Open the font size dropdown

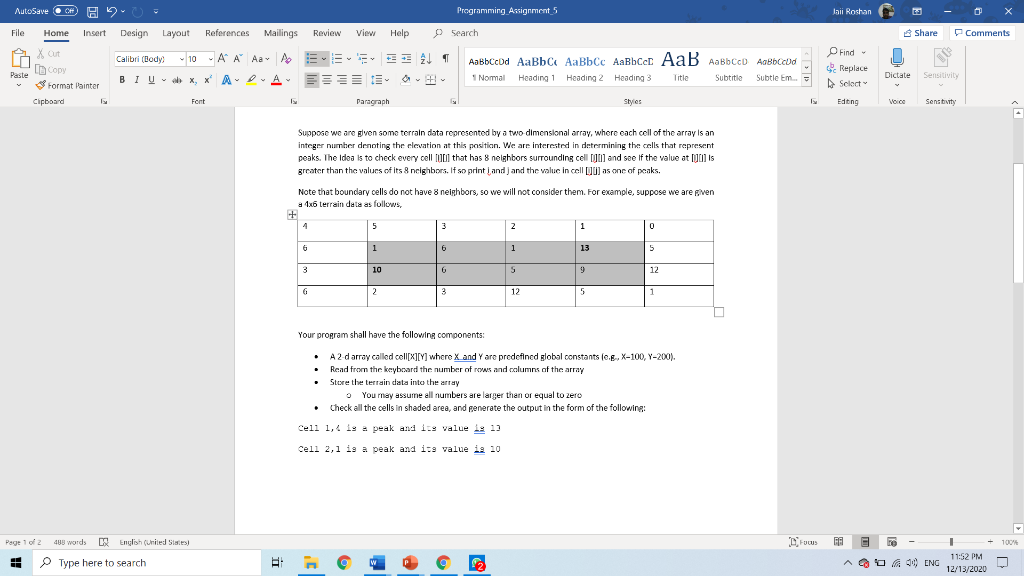(x=211, y=58)
